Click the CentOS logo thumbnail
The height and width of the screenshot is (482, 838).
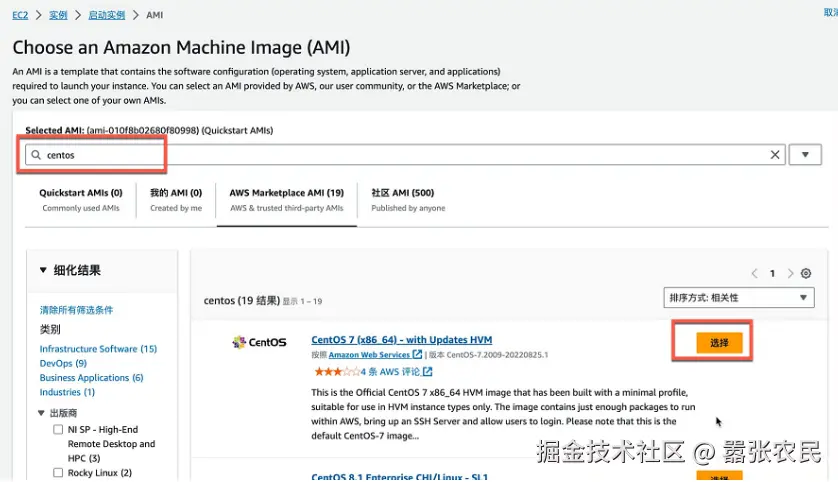pos(259,342)
